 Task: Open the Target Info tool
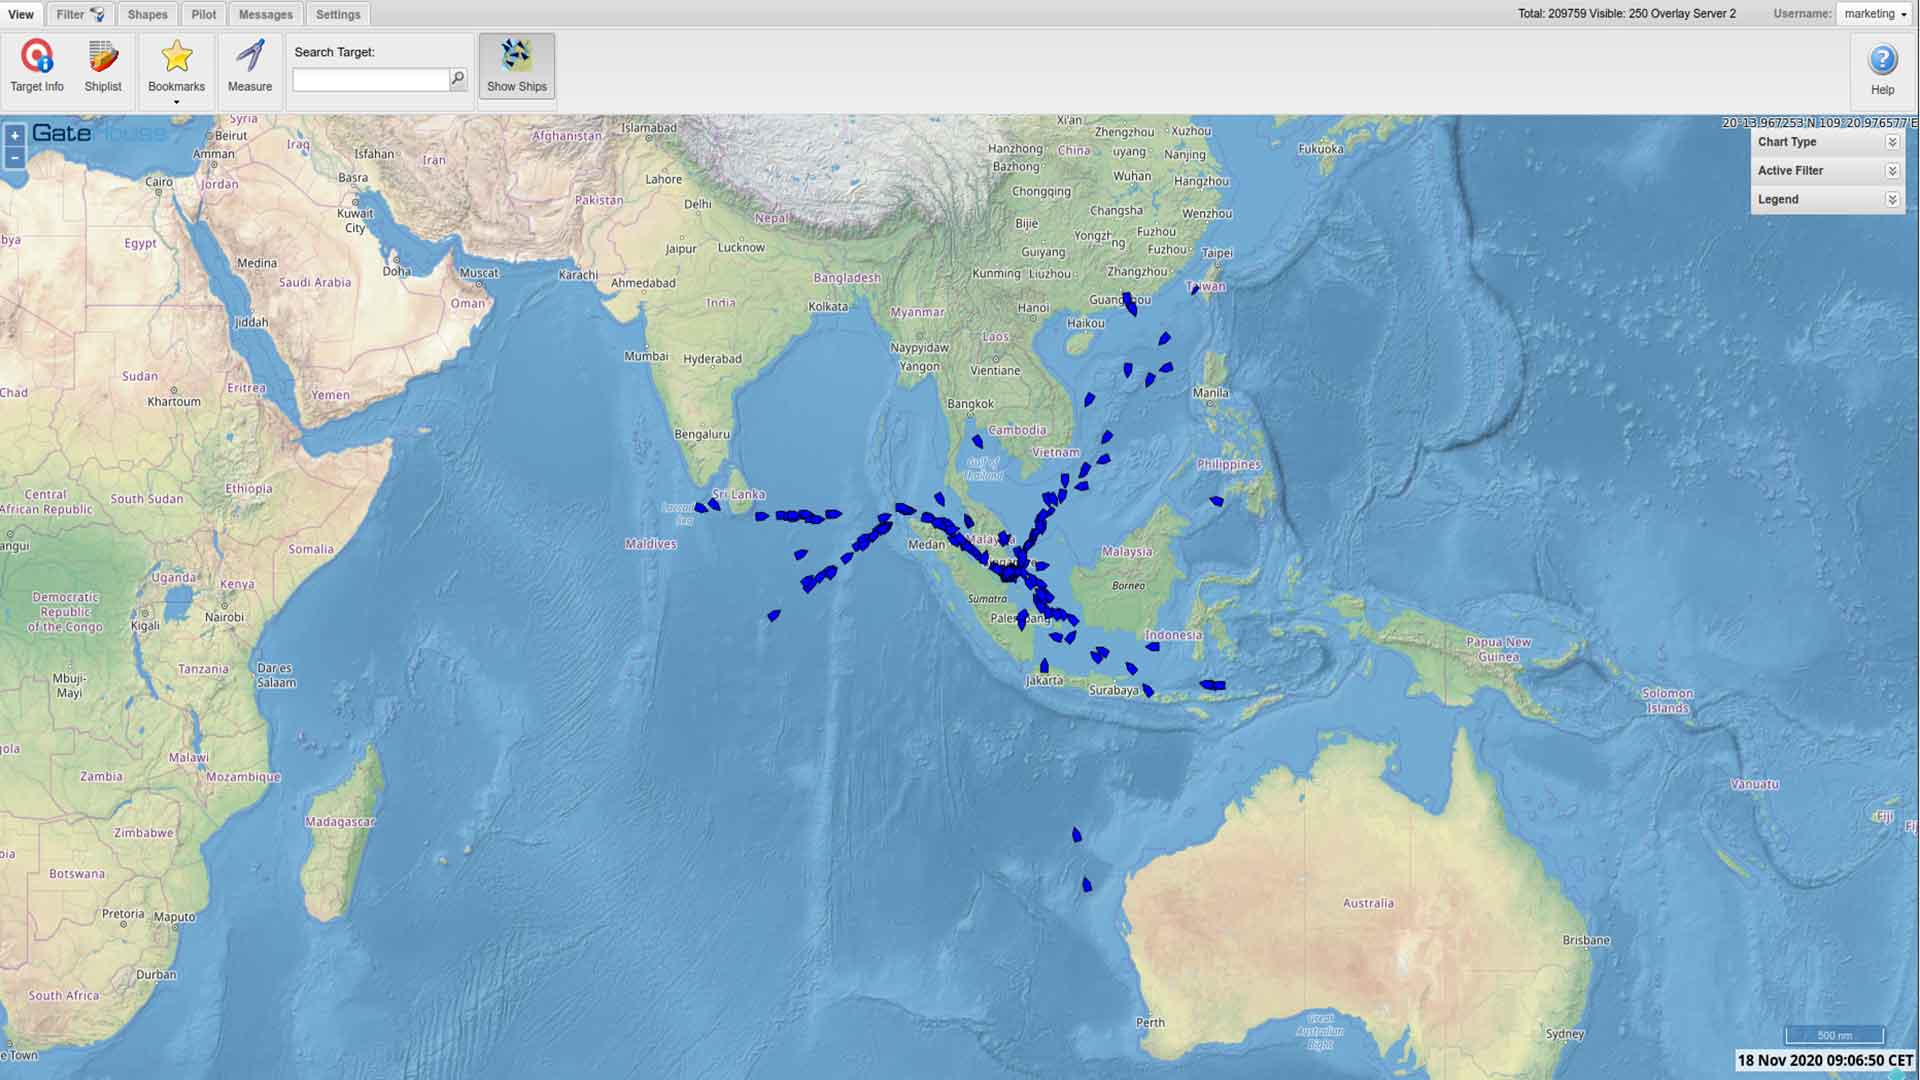37,67
